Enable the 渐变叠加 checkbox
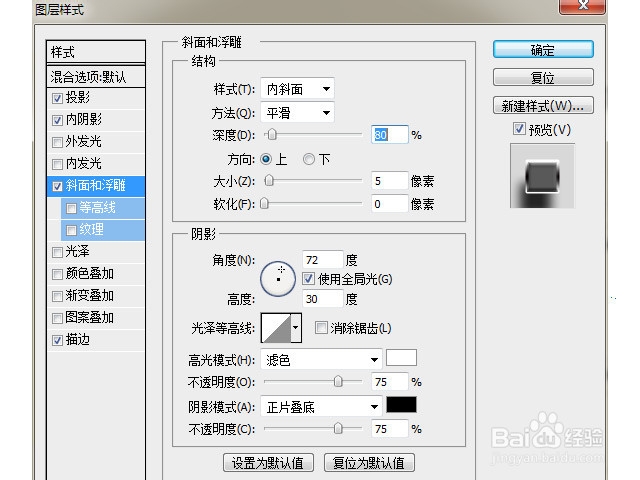The image size is (640, 480). pyautogui.click(x=57, y=296)
